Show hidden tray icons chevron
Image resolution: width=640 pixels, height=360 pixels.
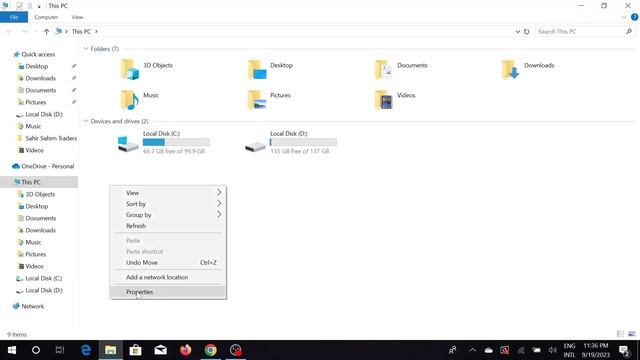pos(472,350)
